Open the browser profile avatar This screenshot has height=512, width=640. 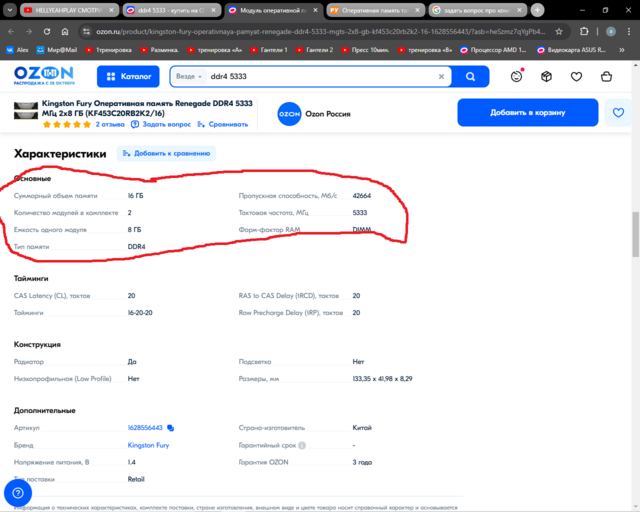coord(611,31)
